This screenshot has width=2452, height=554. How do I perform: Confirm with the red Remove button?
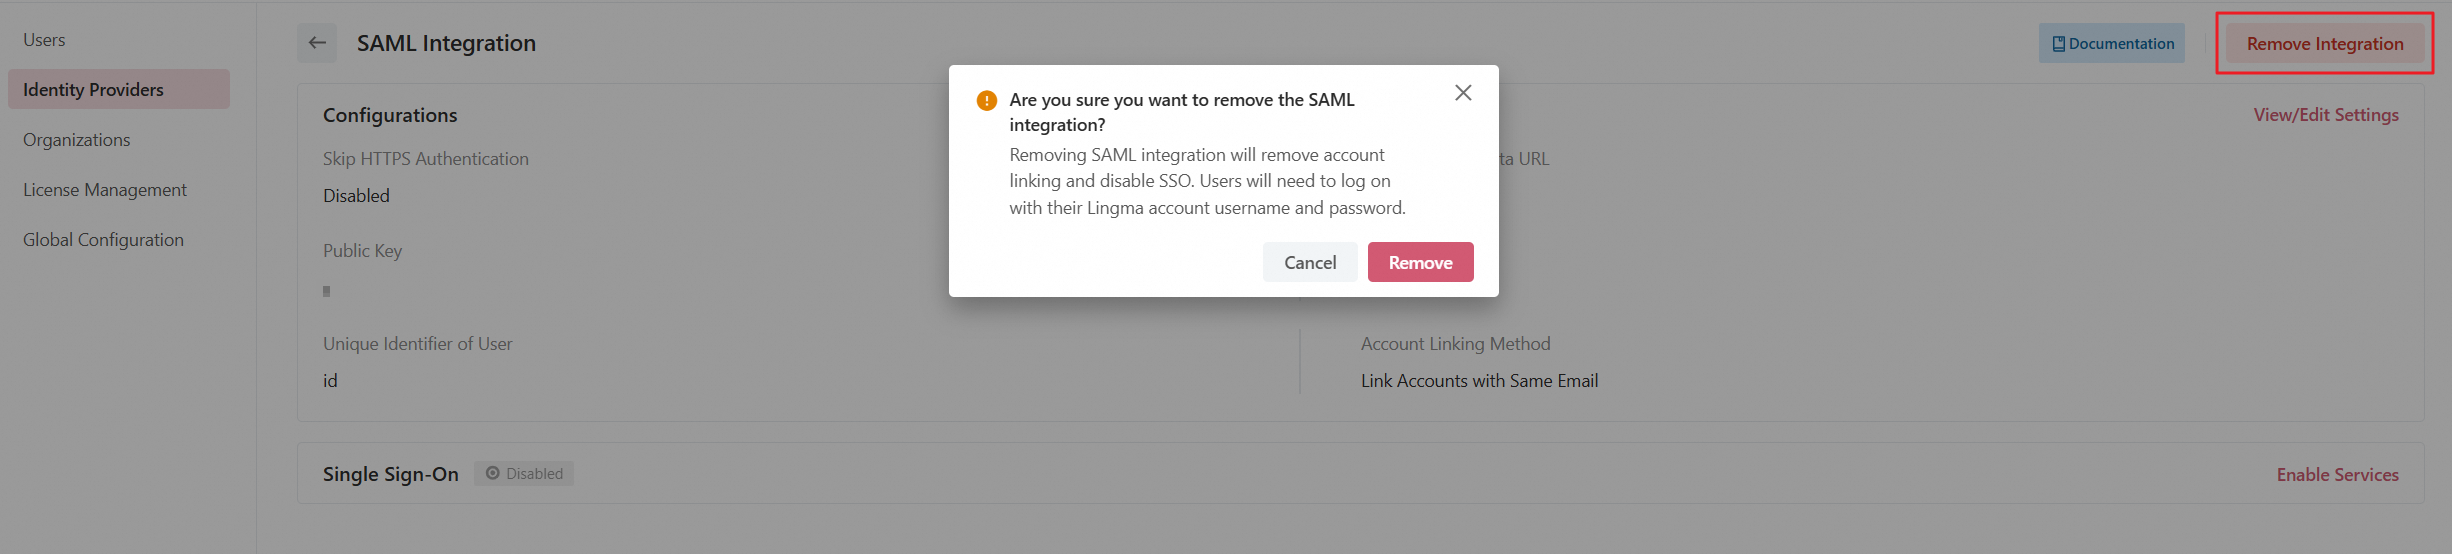[x=1420, y=263]
